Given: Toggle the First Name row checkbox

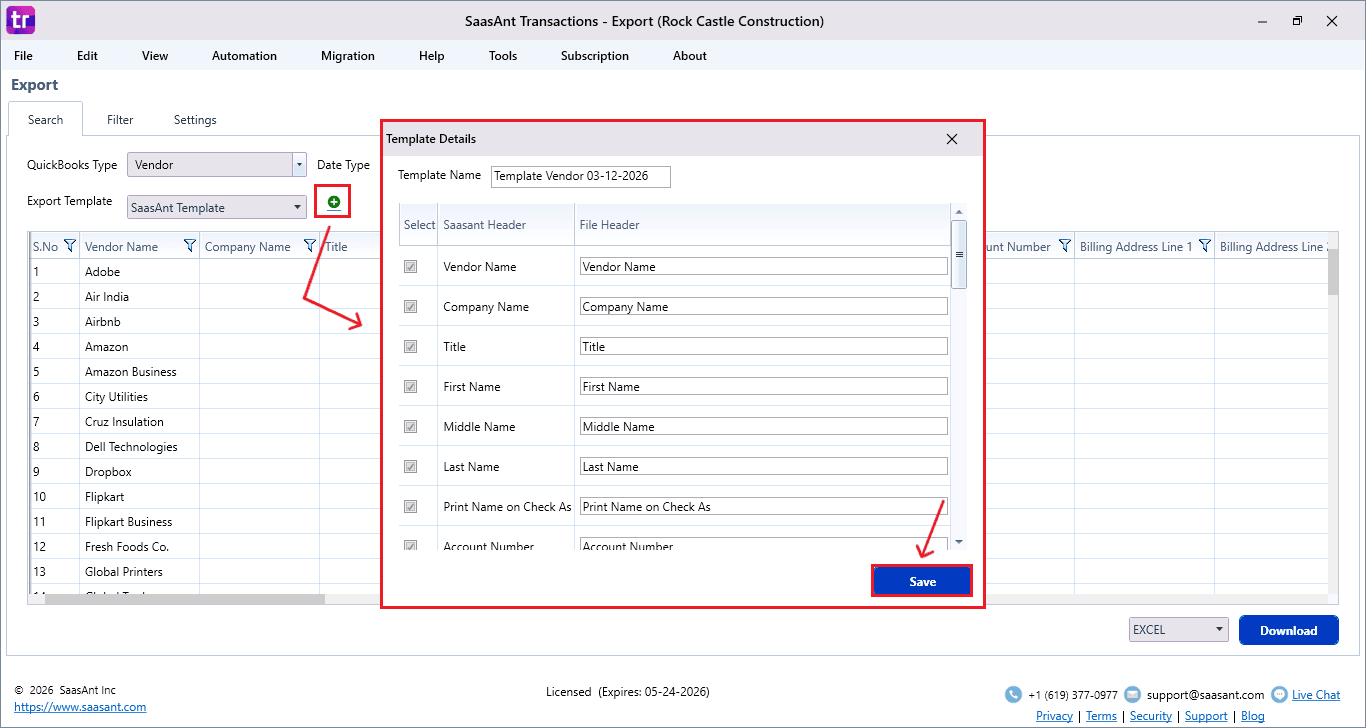Looking at the screenshot, I should [x=410, y=387].
